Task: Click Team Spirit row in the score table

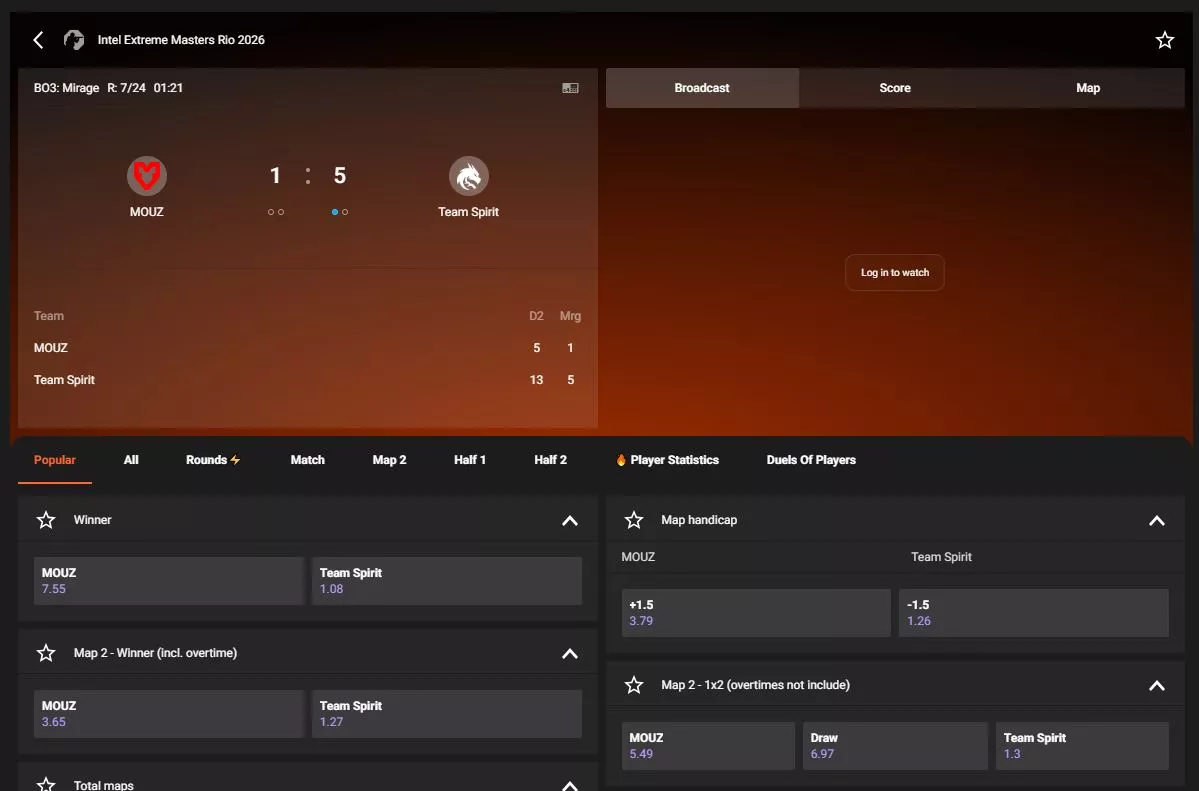Action: (307, 380)
